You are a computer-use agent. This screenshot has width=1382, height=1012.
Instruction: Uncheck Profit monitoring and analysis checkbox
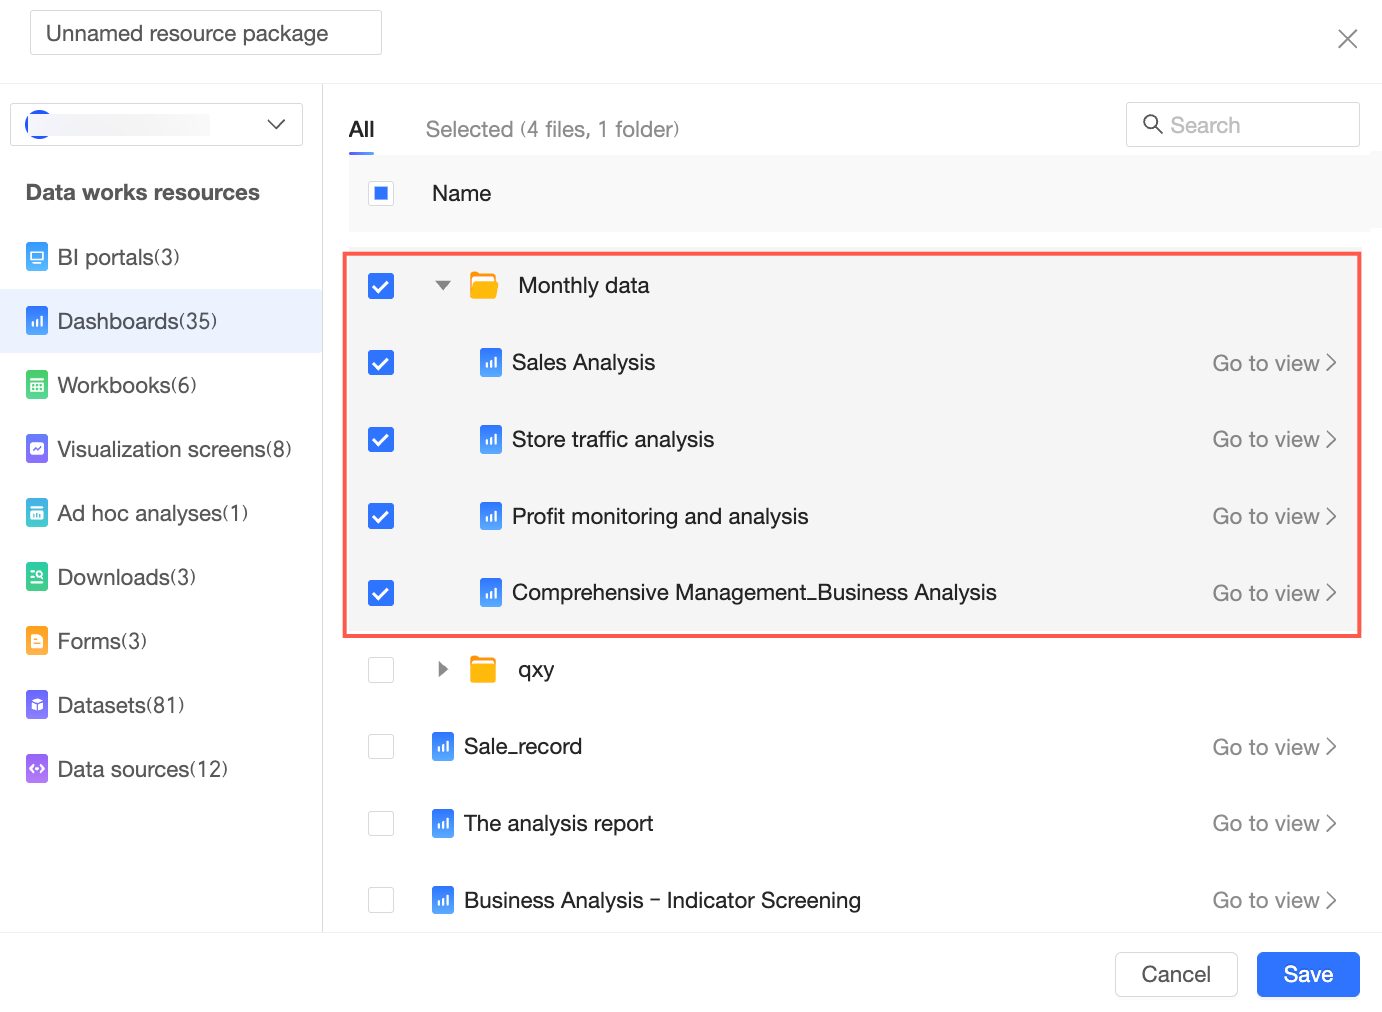381,517
